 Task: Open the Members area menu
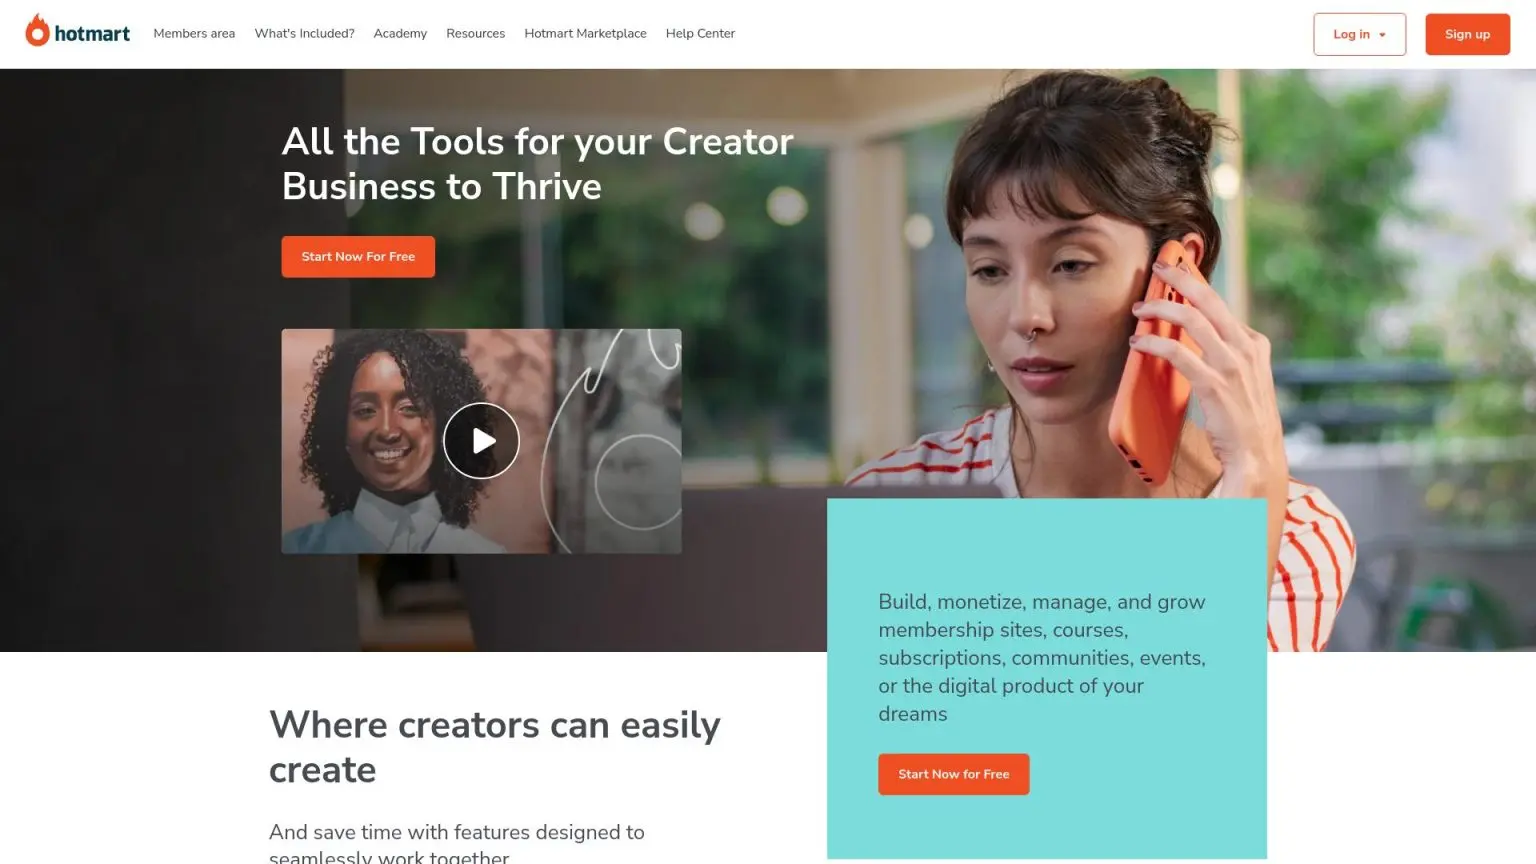click(194, 34)
